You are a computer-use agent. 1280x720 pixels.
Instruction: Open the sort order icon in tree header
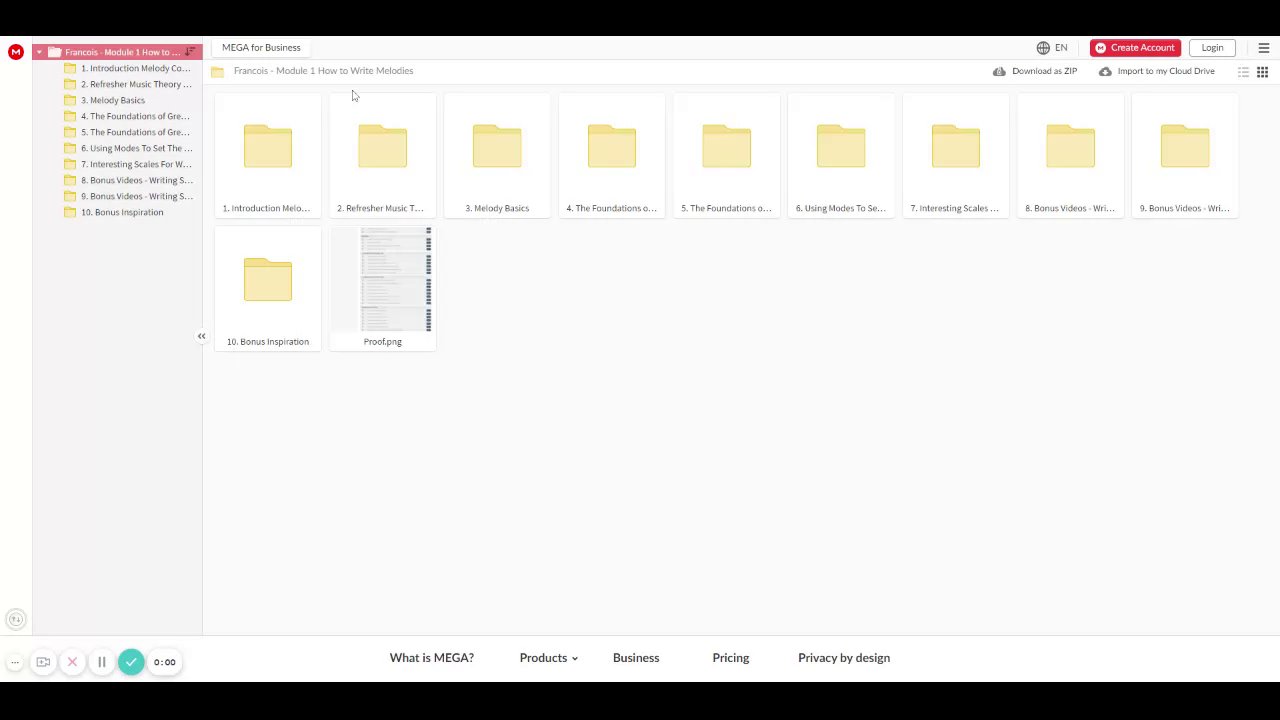190,52
